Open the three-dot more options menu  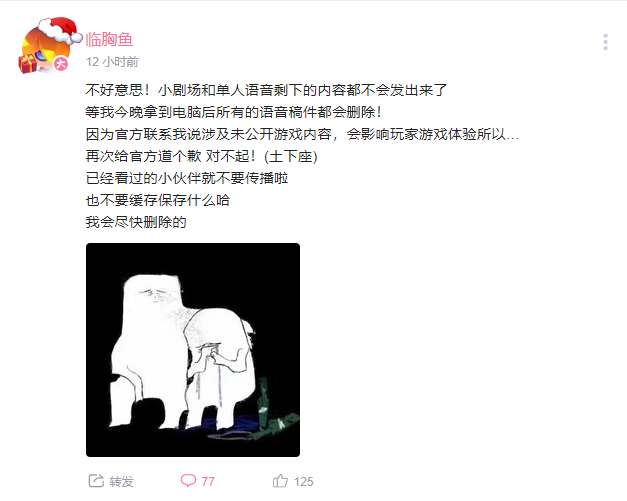(605, 42)
